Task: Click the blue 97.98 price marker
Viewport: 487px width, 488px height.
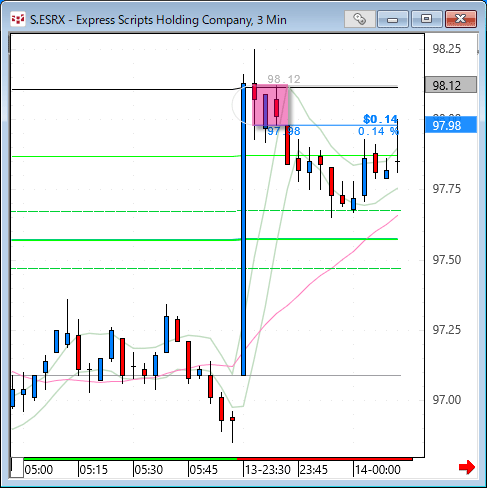Action: [451, 125]
